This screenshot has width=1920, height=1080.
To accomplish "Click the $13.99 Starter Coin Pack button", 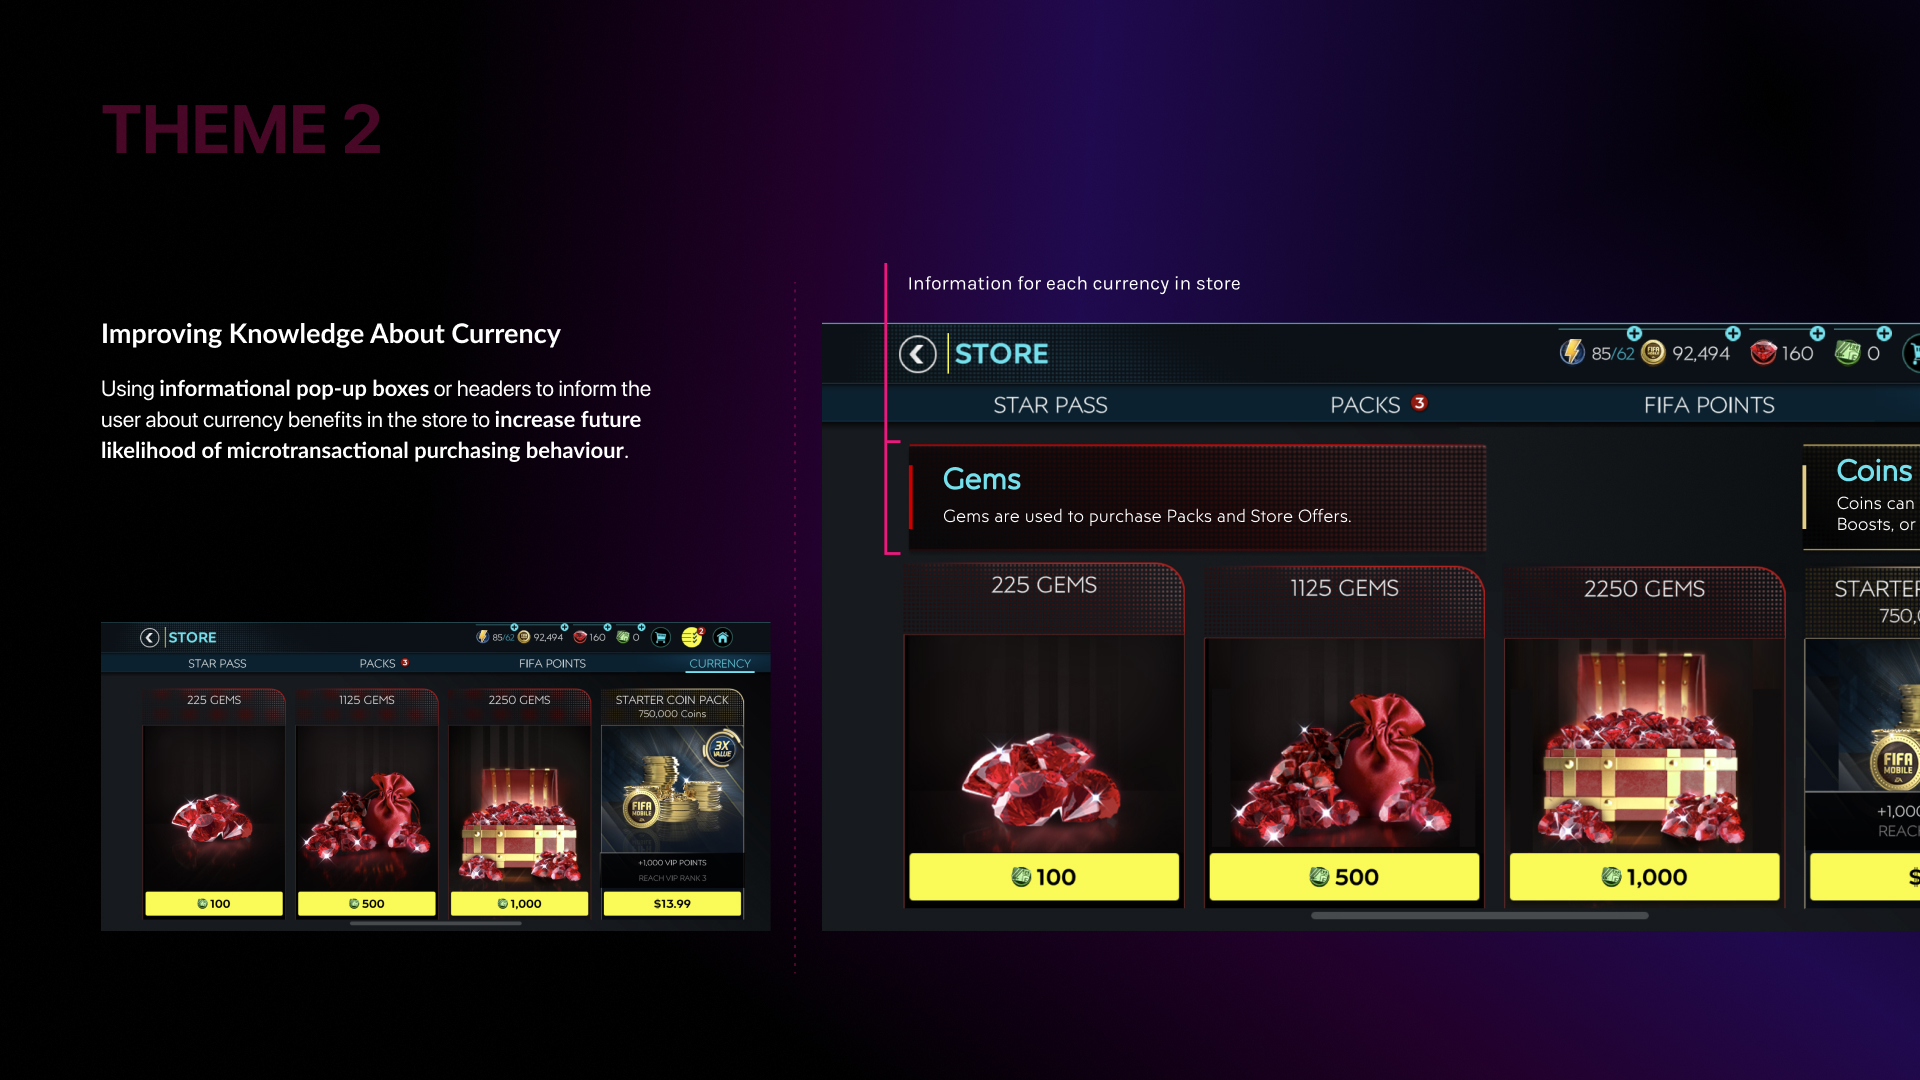I will [672, 903].
